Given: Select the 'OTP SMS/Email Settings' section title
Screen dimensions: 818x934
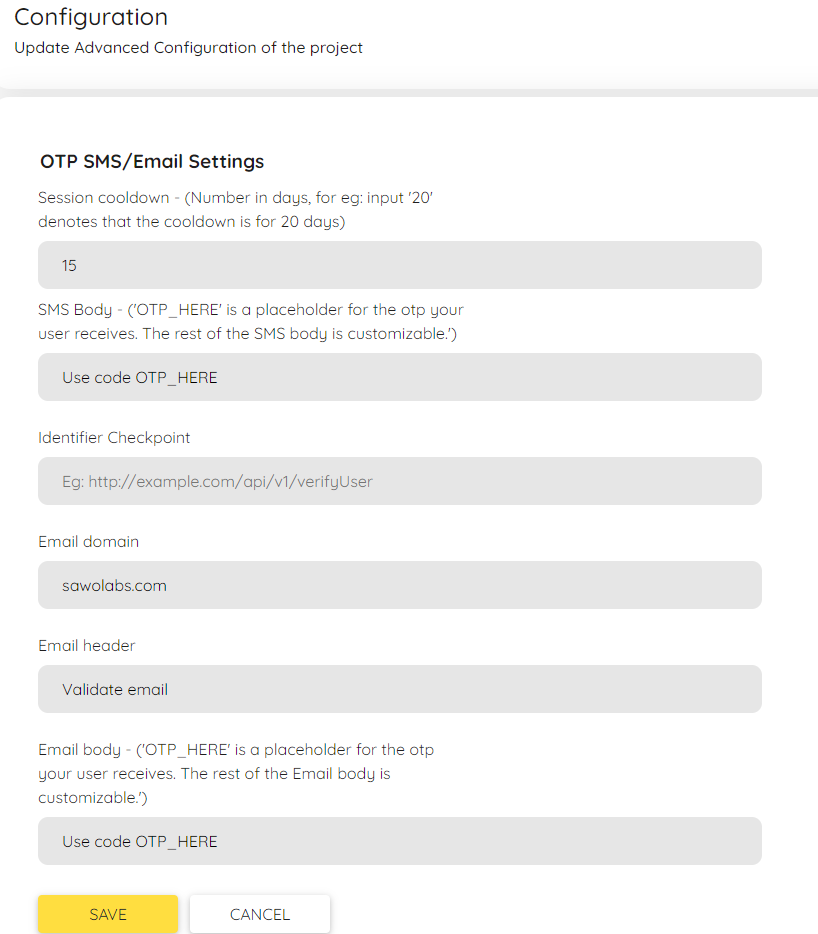Looking at the screenshot, I should tap(152, 161).
